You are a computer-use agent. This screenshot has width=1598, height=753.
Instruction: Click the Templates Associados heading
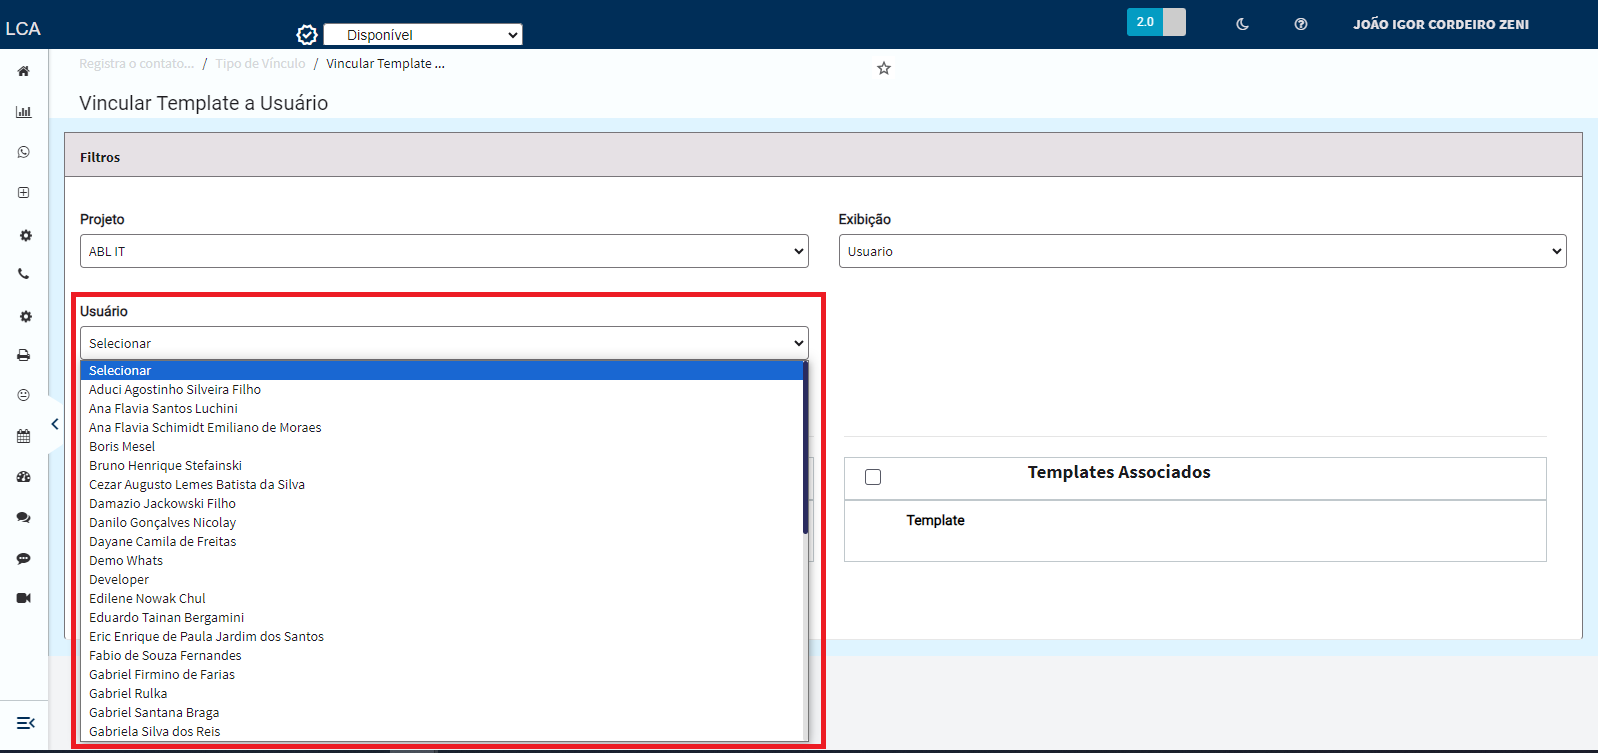click(1119, 472)
